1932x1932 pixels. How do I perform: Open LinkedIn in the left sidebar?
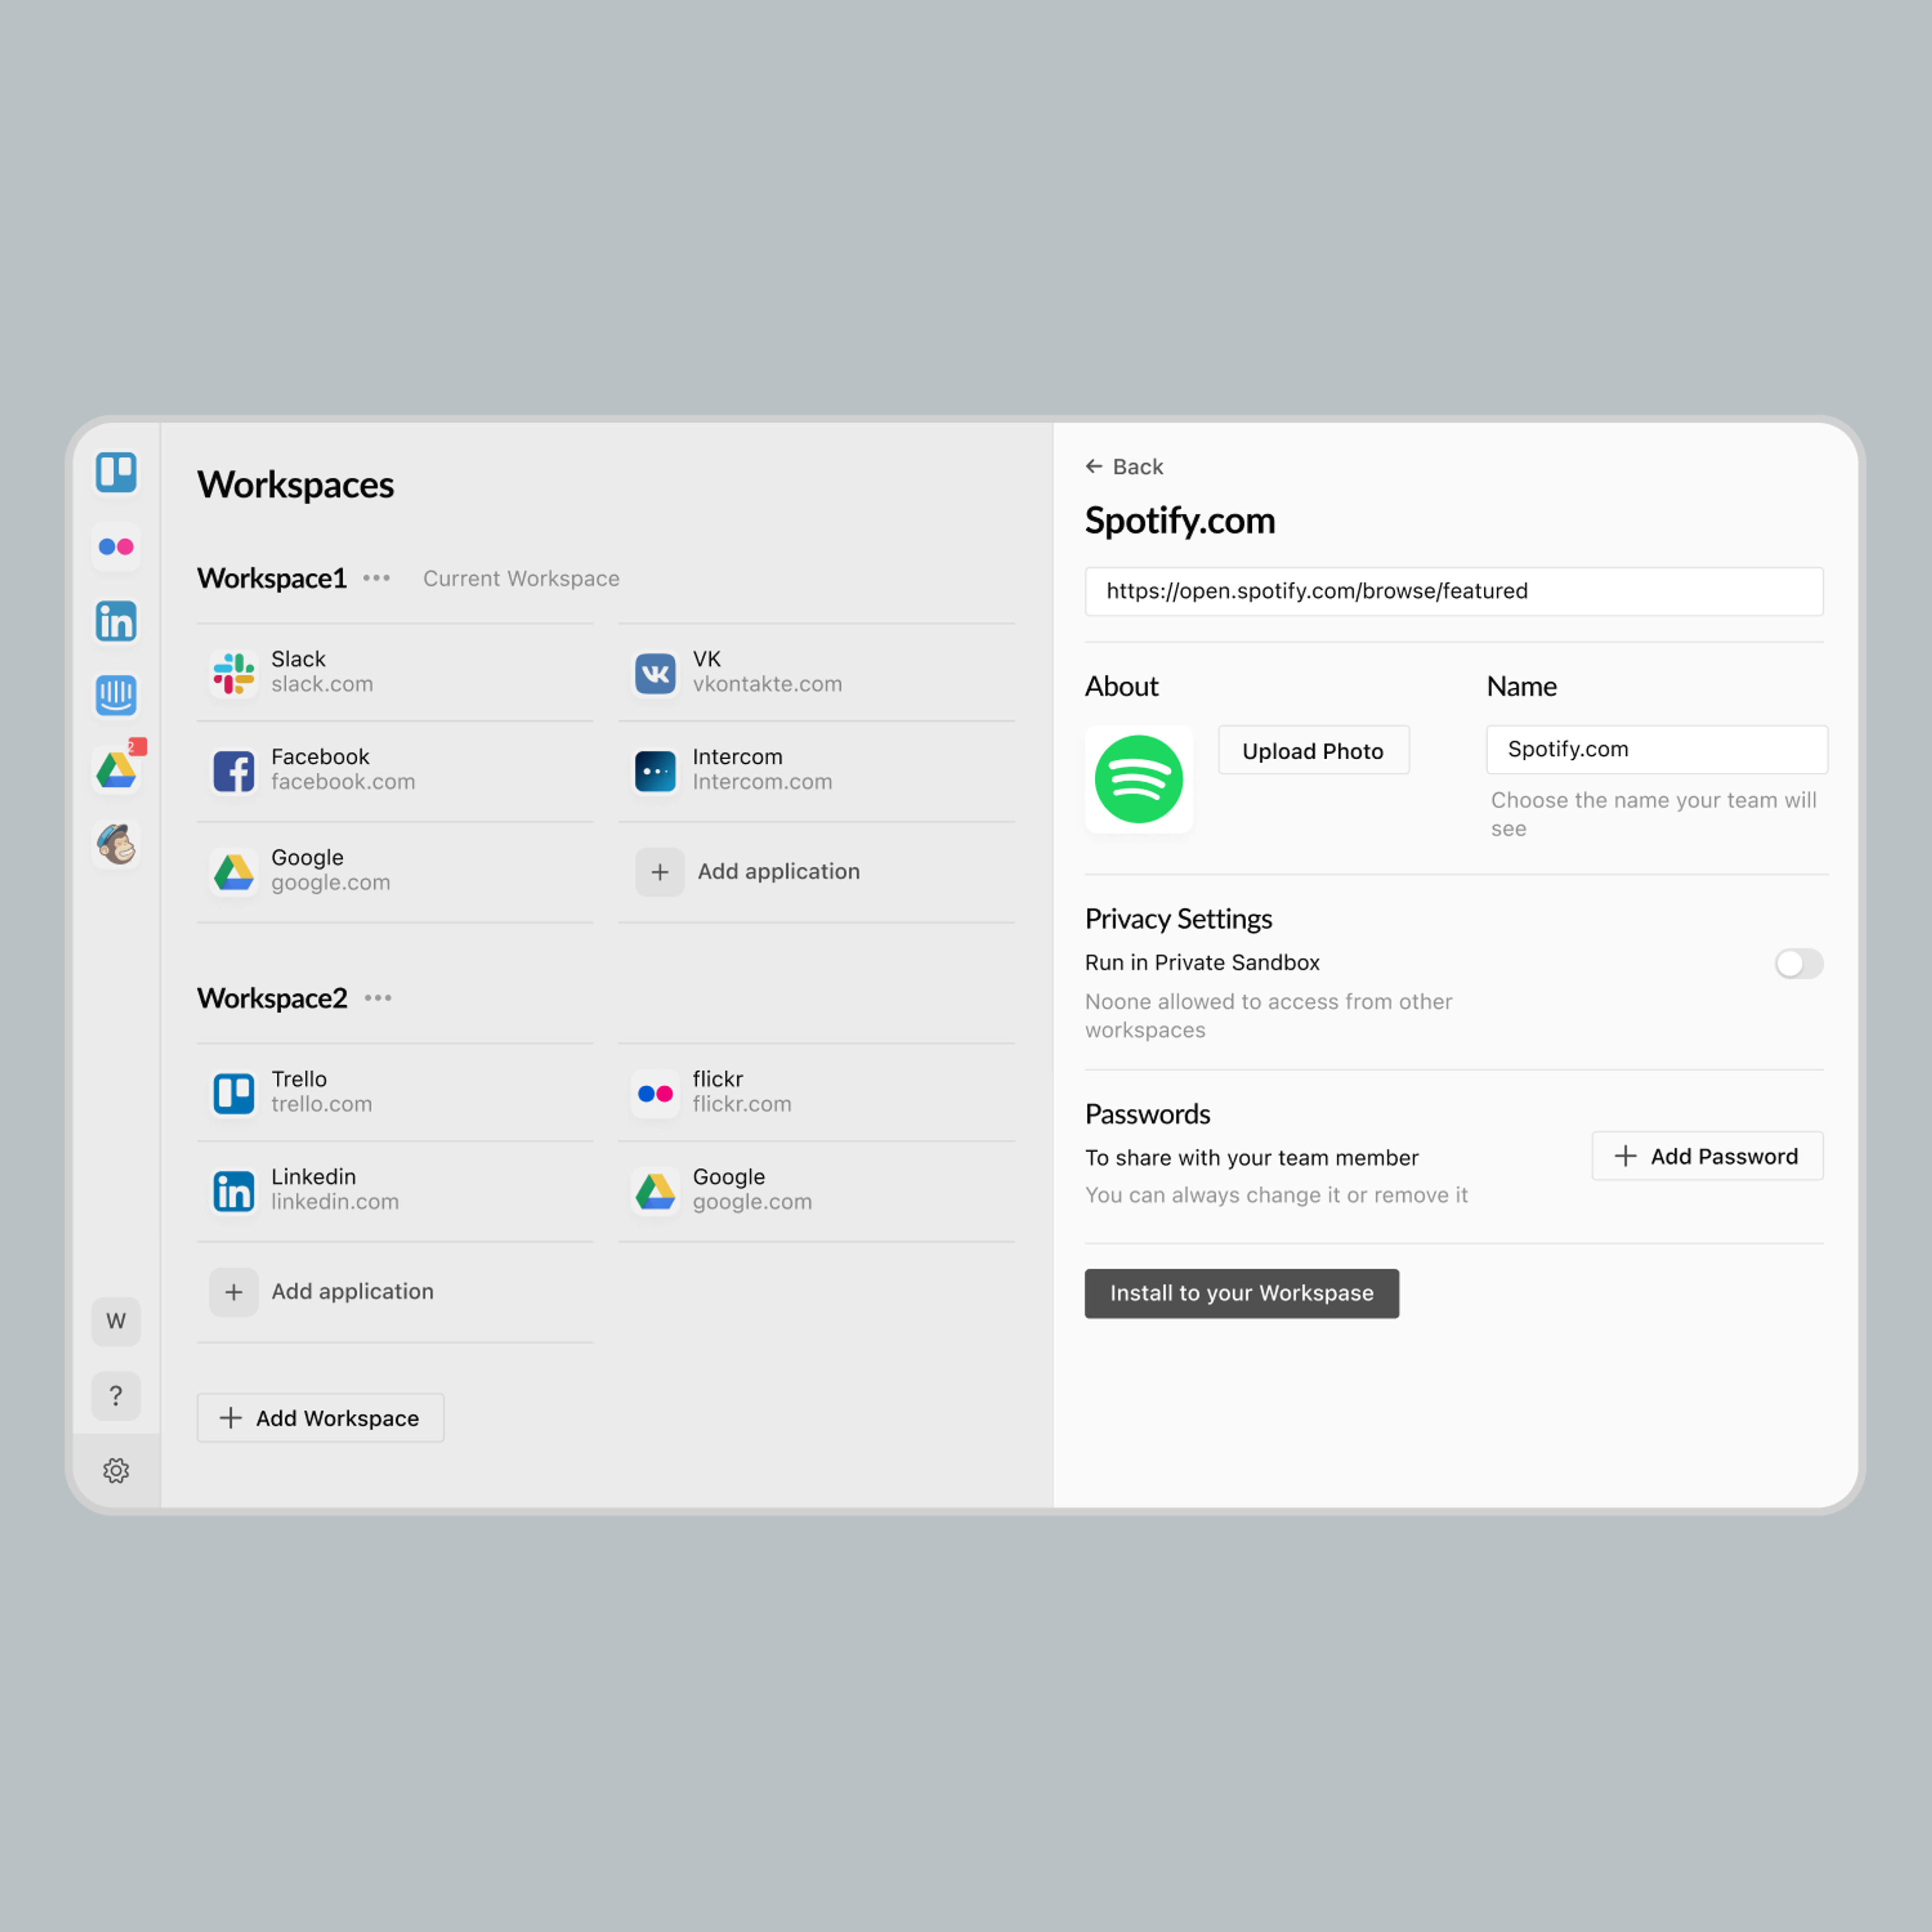116,621
